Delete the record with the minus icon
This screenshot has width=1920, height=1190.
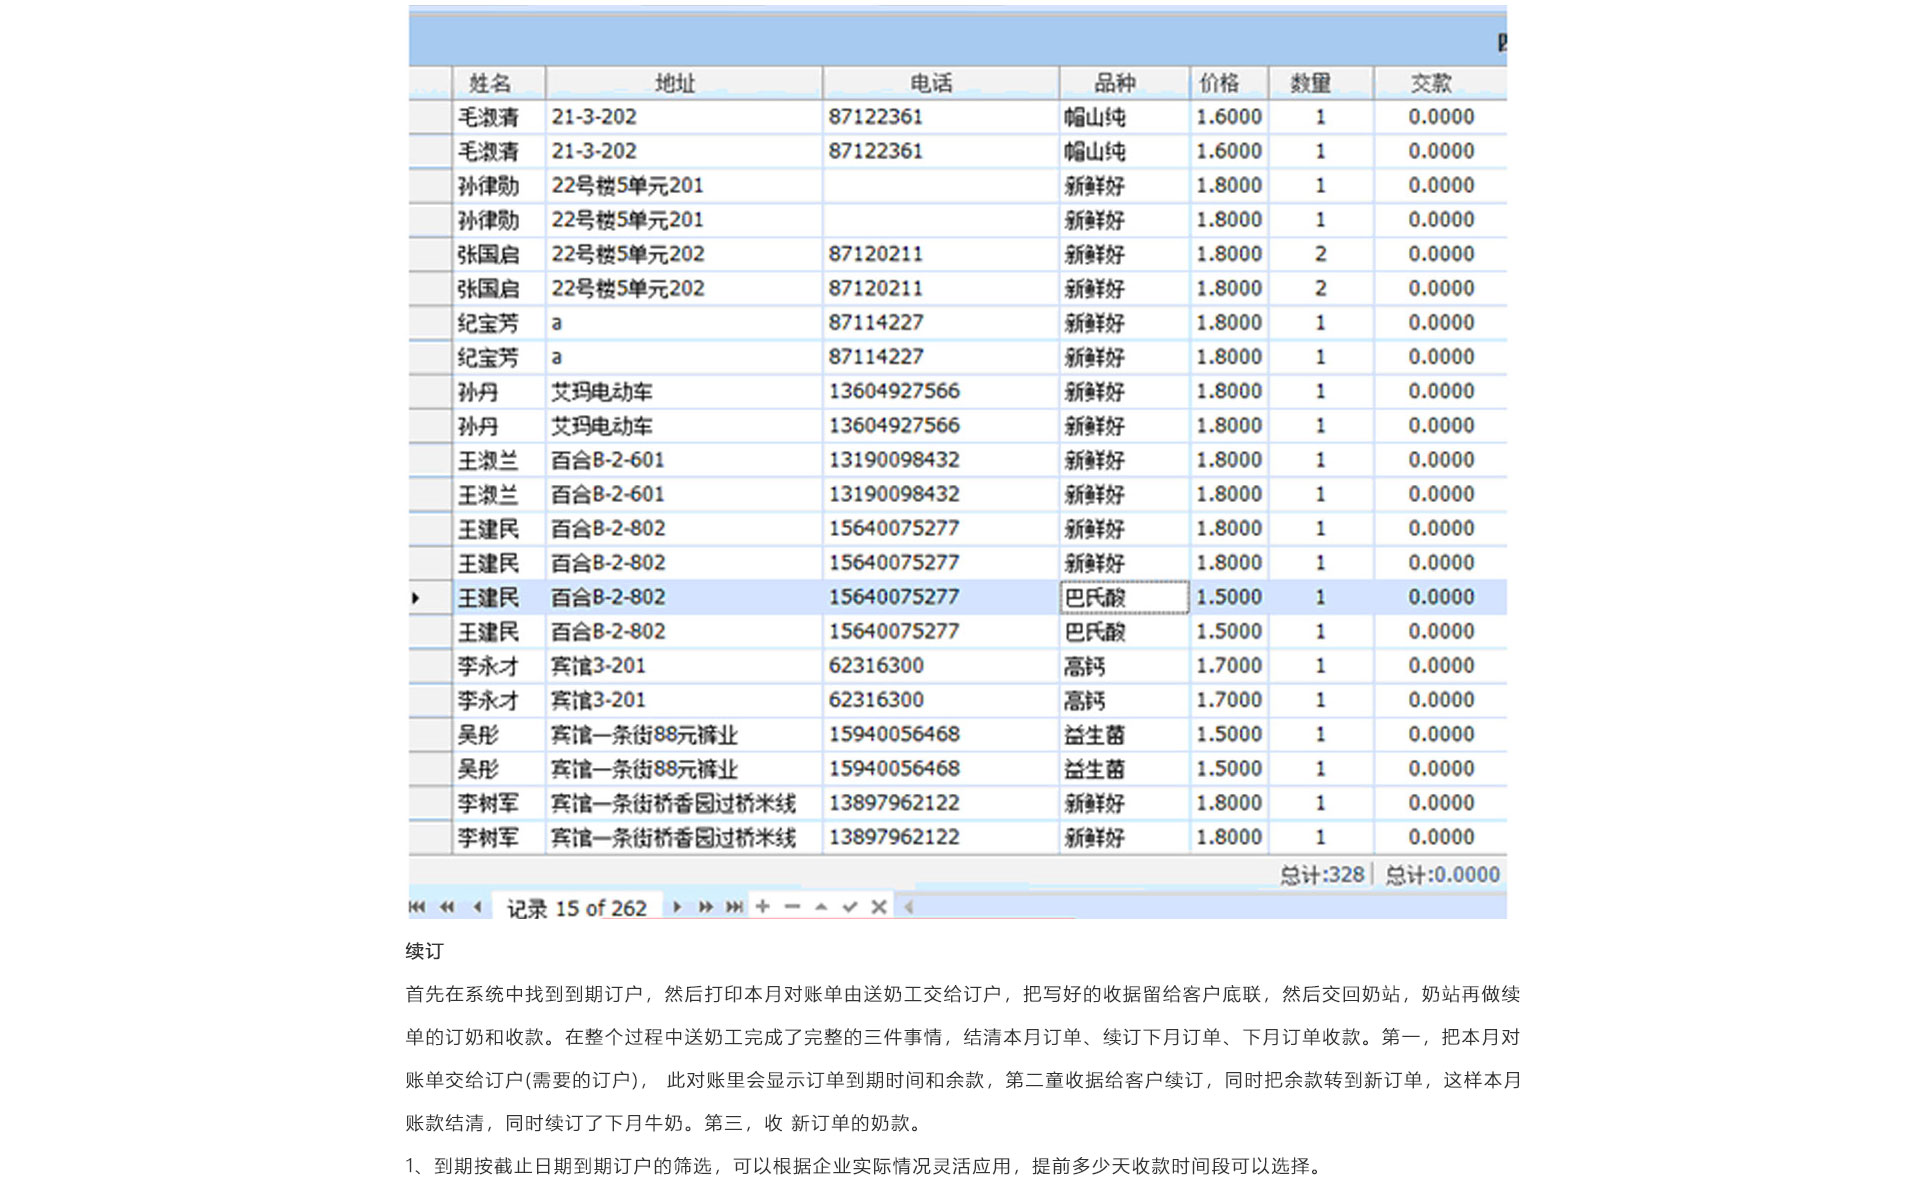point(792,907)
